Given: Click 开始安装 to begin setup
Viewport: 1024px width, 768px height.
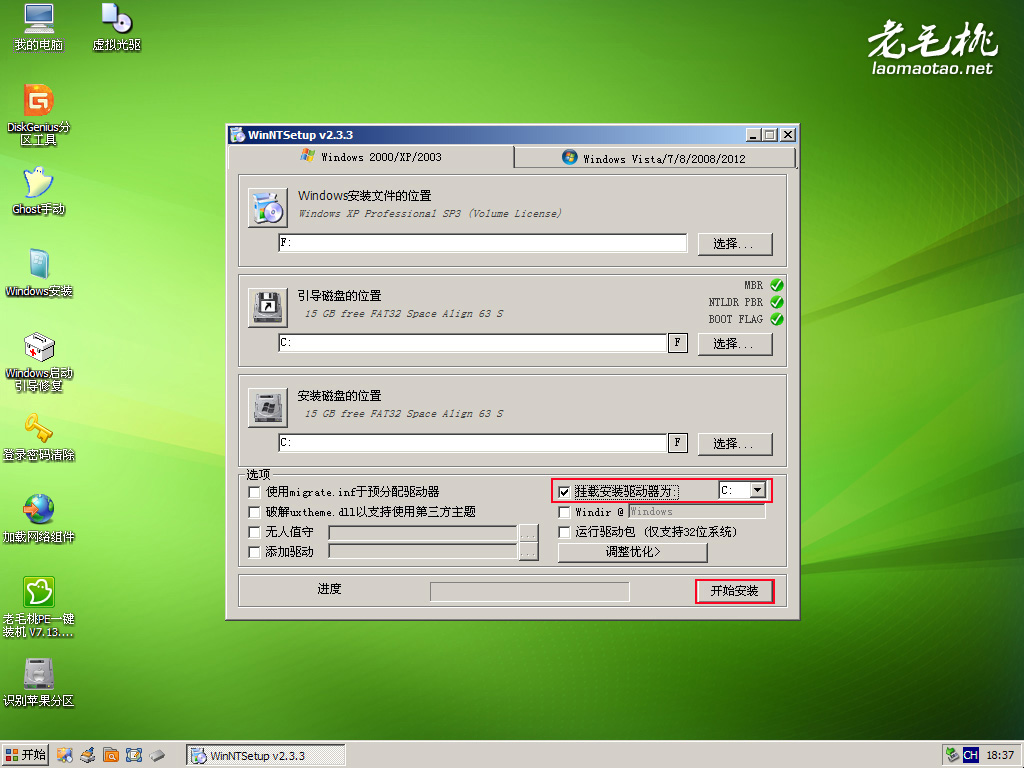Looking at the screenshot, I should pos(735,591).
